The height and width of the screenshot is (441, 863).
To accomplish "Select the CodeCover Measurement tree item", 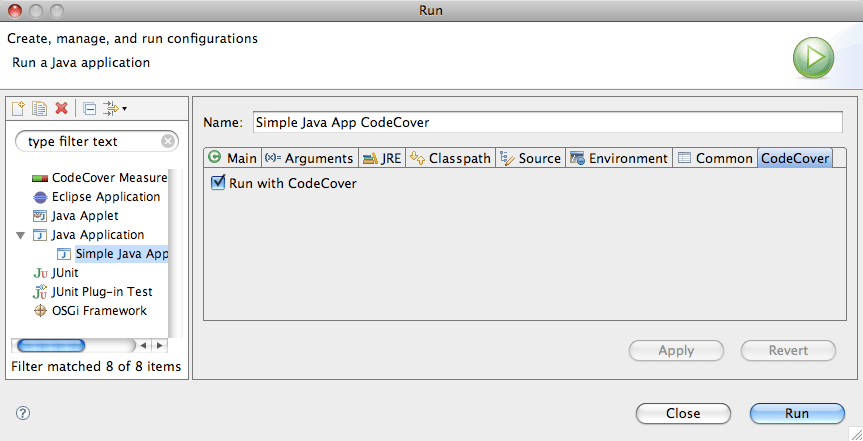I will tap(100, 178).
